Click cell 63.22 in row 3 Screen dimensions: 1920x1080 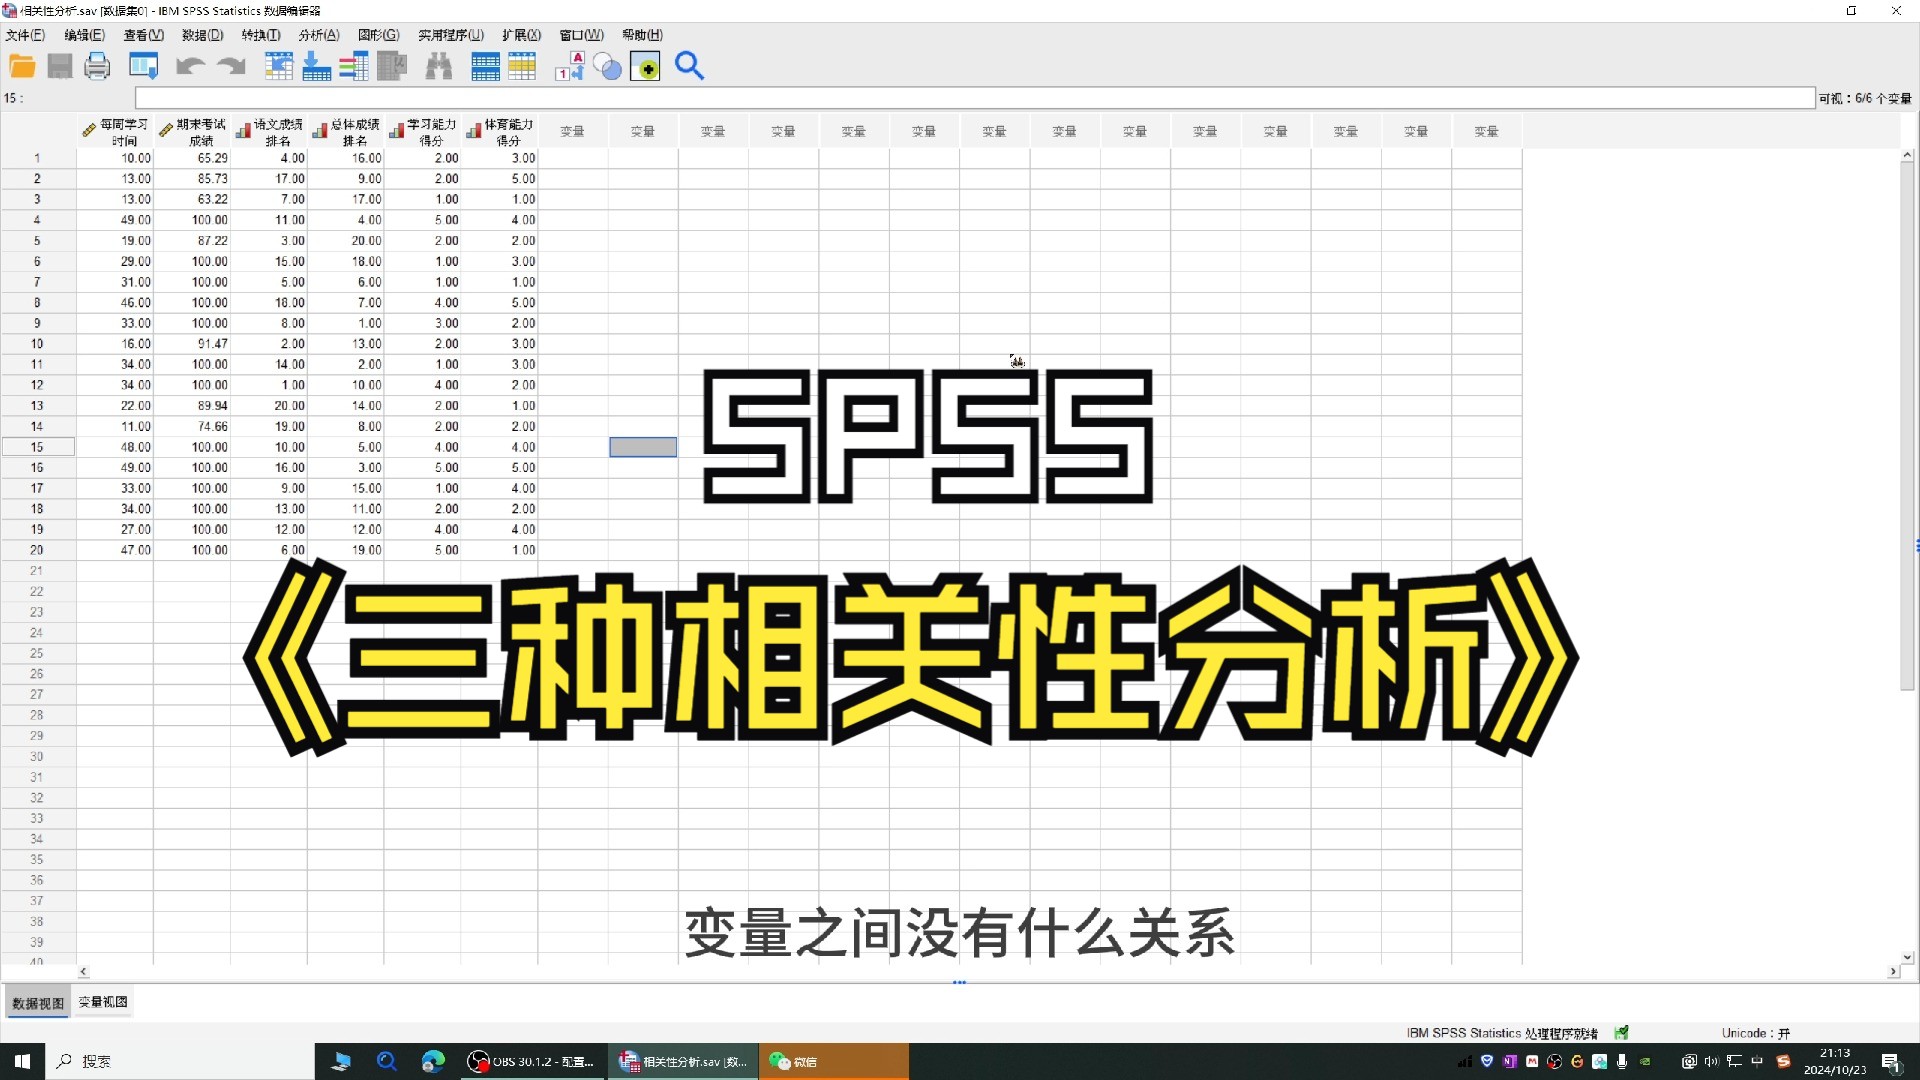pyautogui.click(x=192, y=199)
